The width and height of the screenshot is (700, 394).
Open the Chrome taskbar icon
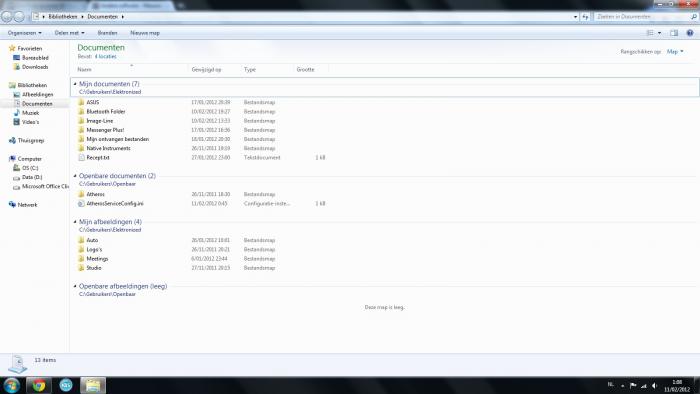coord(39,385)
